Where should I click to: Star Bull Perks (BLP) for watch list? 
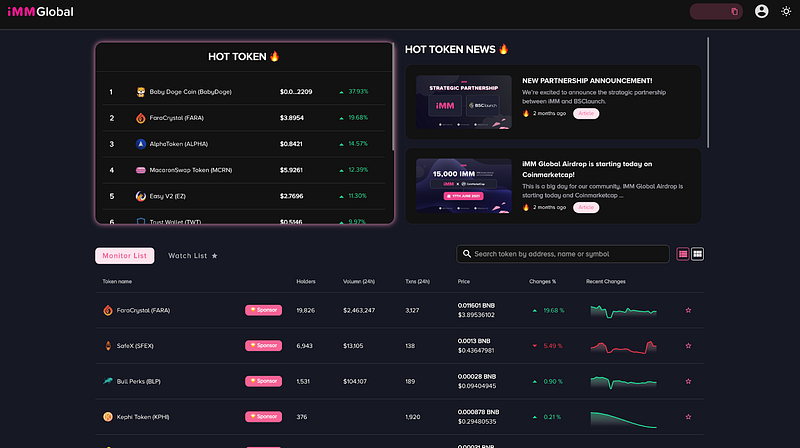click(x=688, y=381)
